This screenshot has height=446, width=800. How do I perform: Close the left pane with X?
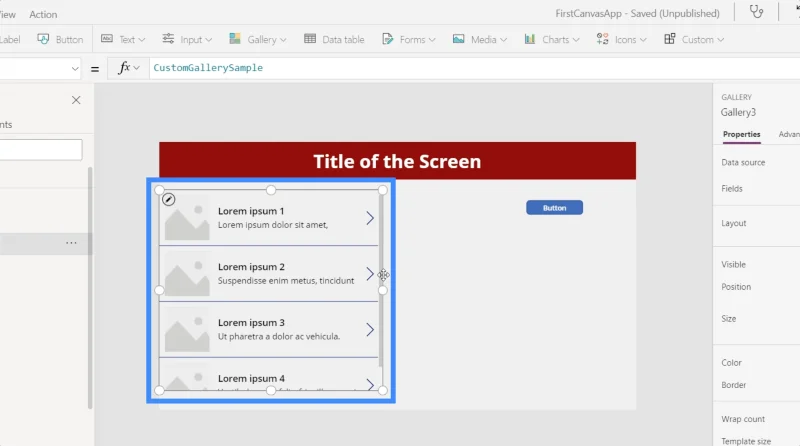[76, 100]
